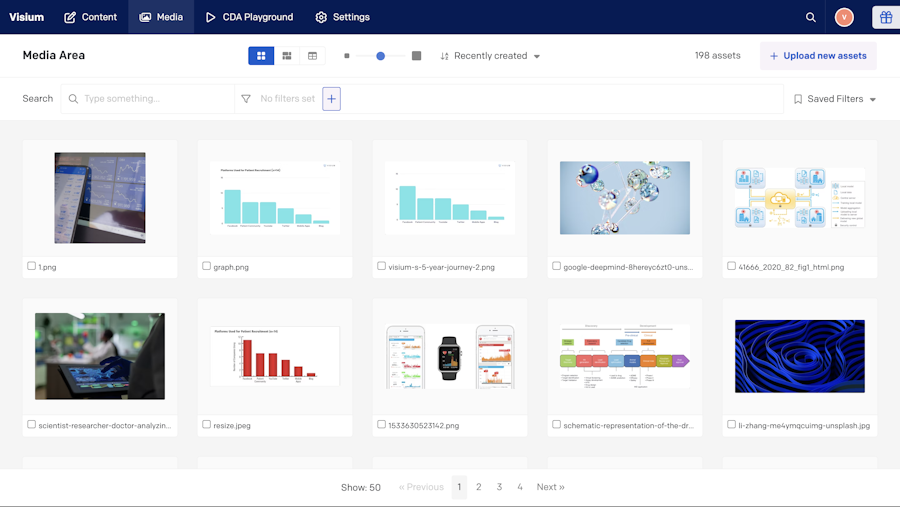Select checkbox for 1533630523142.png

[382, 424]
